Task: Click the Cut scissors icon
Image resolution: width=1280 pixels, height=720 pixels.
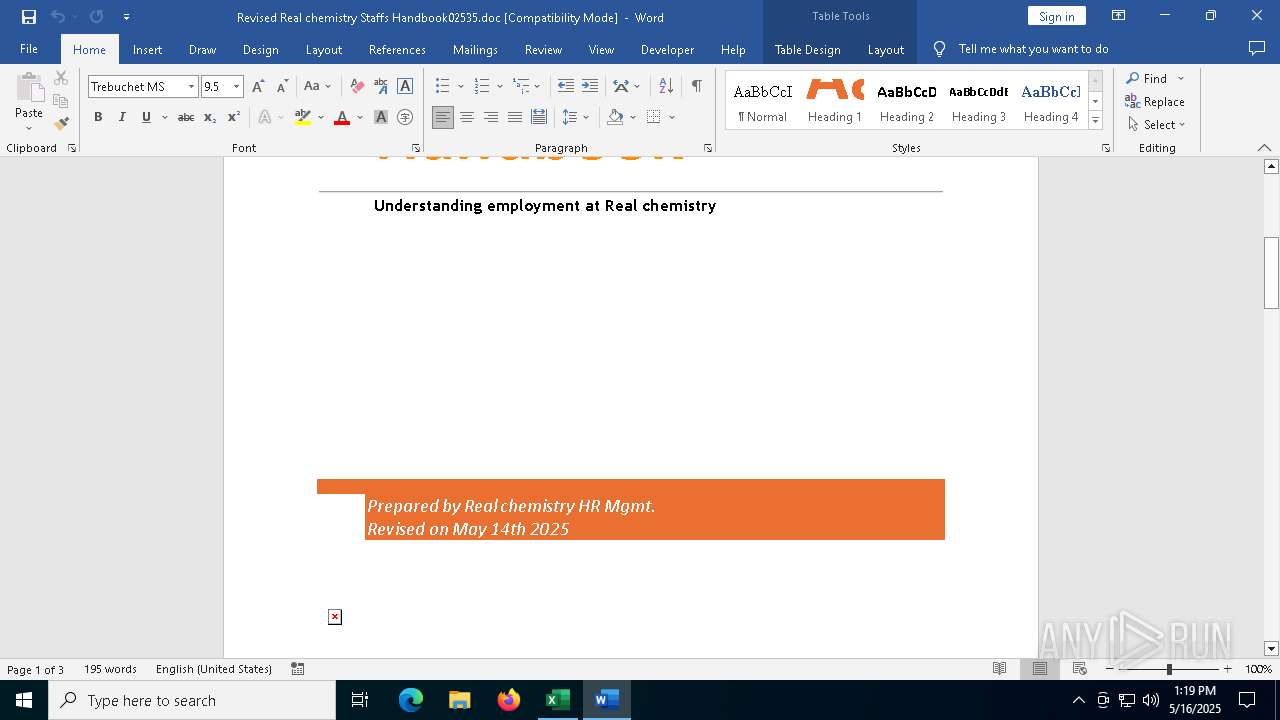Action: coord(61,78)
